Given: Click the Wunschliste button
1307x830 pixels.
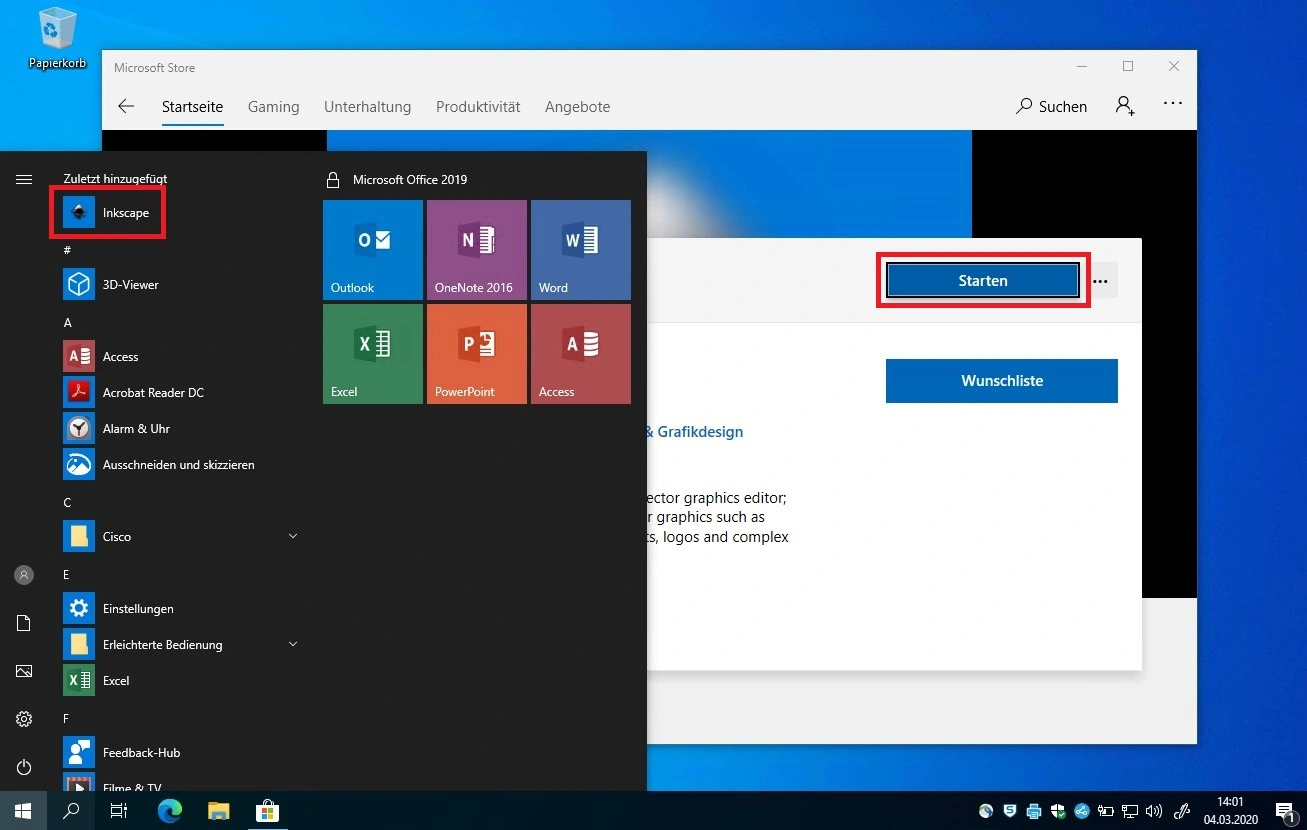Looking at the screenshot, I should (x=1001, y=381).
